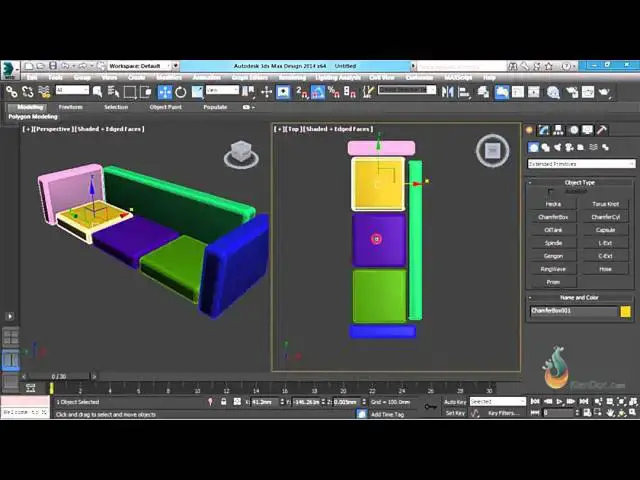Toggle Auto Key animation mode
The width and height of the screenshot is (640, 480).
pos(455,402)
